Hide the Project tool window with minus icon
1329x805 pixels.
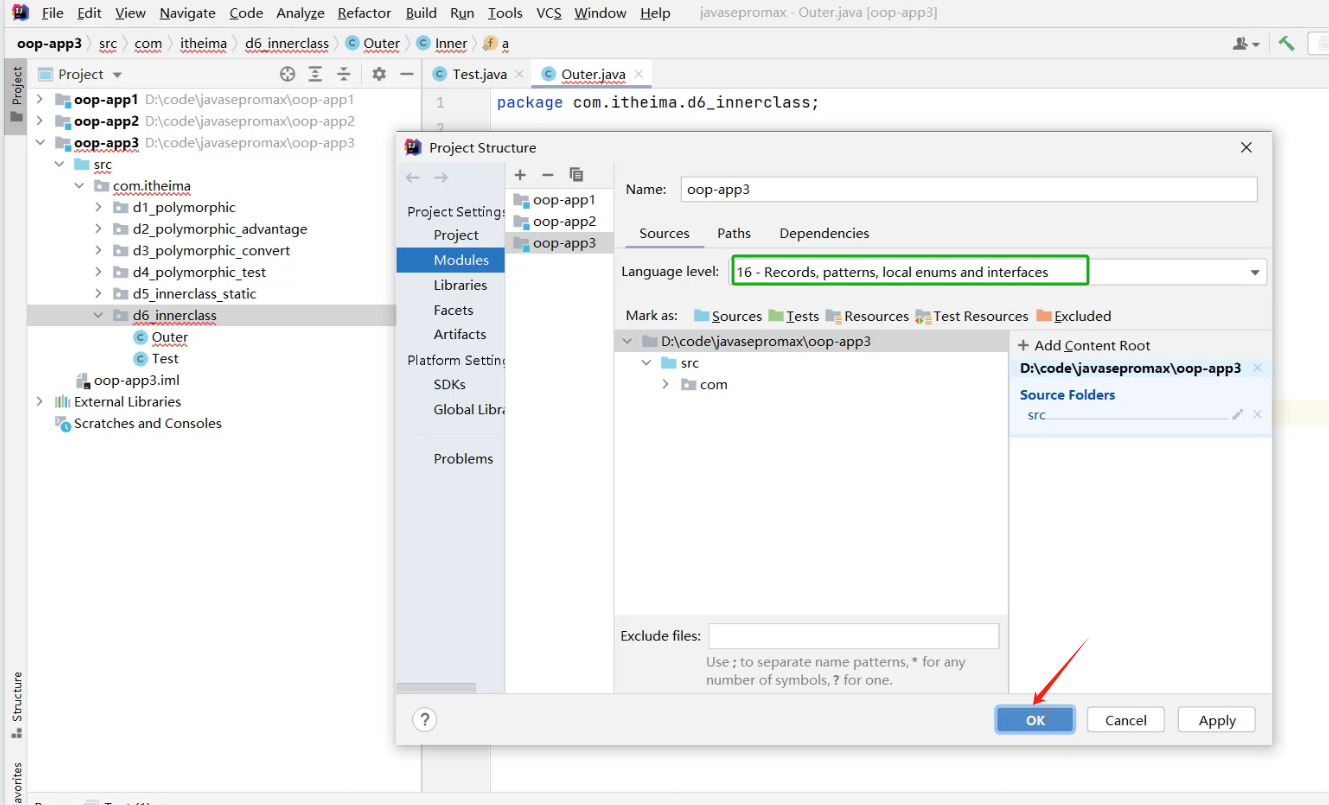(x=406, y=74)
